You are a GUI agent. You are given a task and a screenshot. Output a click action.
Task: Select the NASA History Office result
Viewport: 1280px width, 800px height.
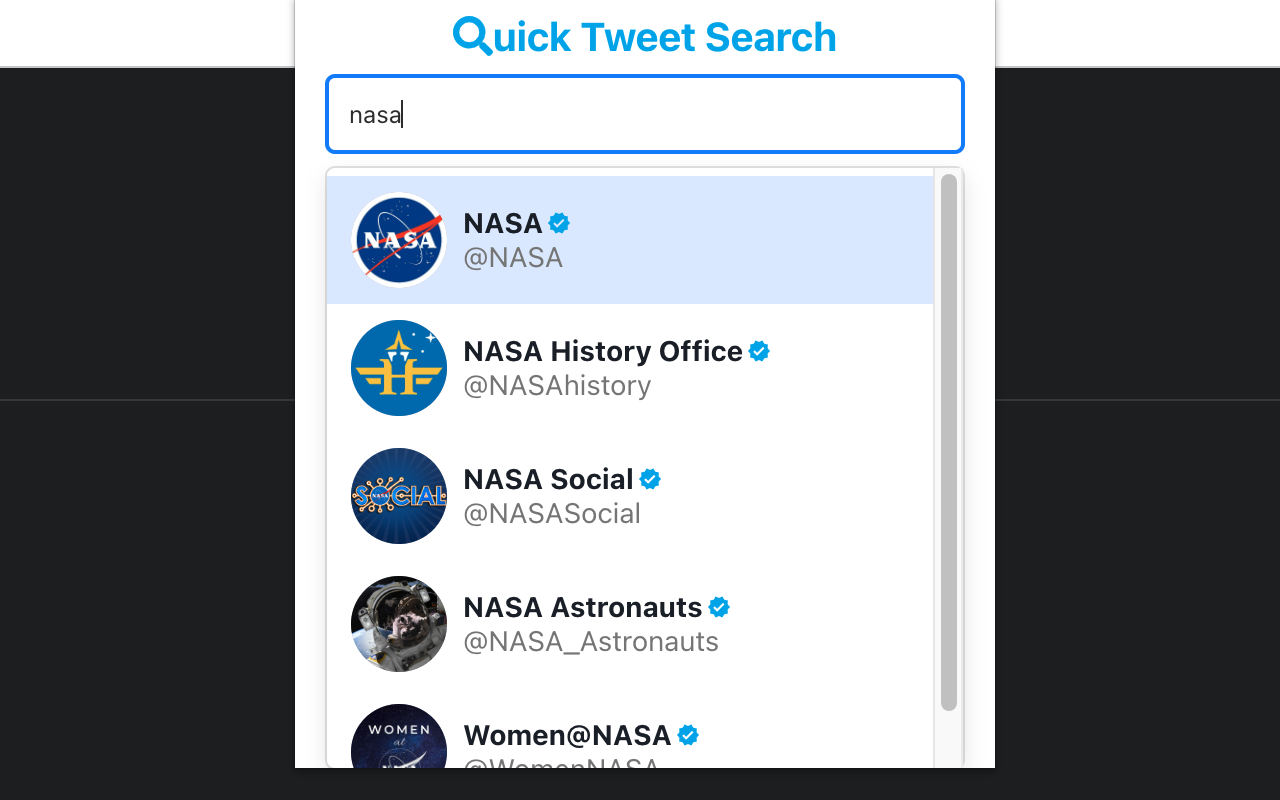pyautogui.click(x=630, y=367)
